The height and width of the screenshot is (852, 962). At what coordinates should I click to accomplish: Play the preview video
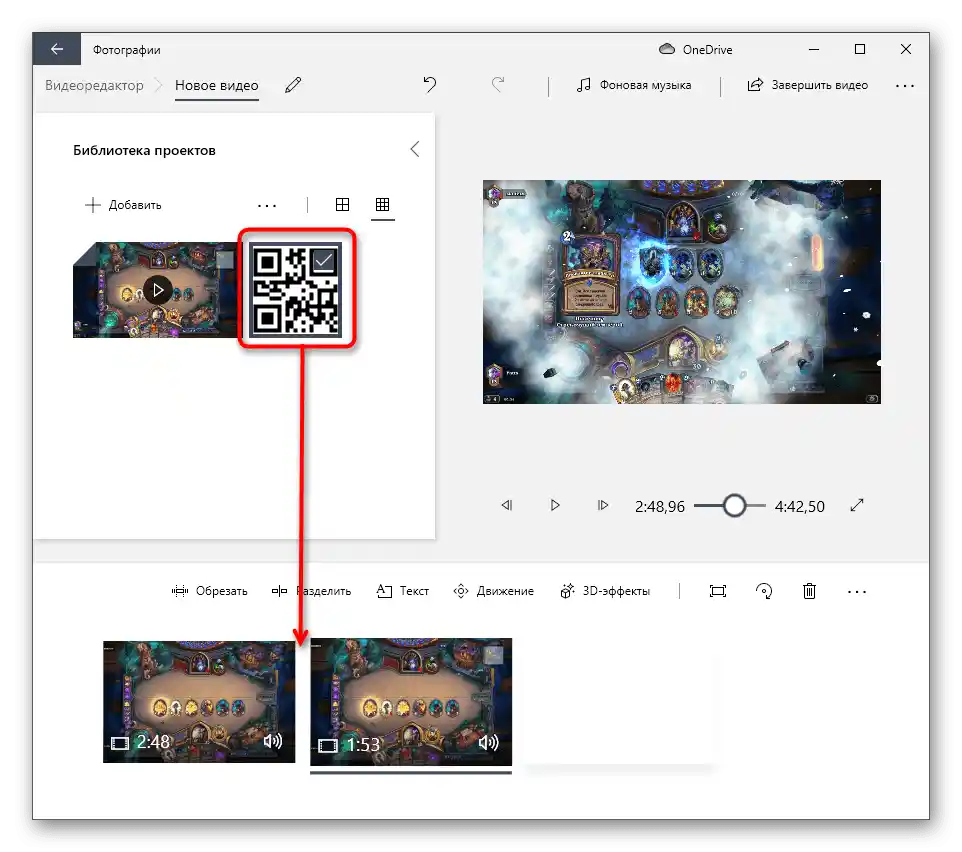pos(555,505)
